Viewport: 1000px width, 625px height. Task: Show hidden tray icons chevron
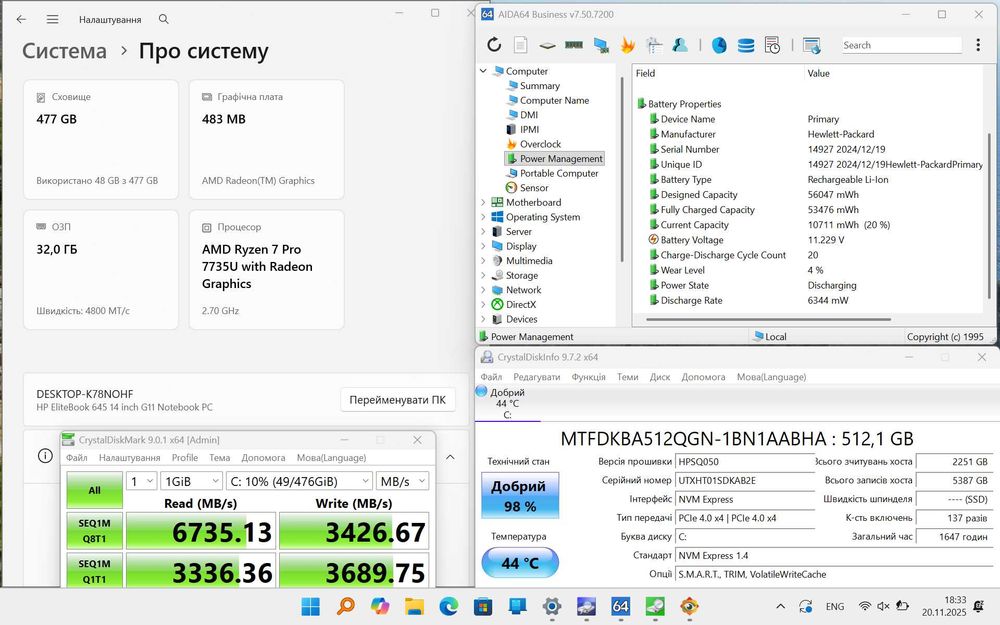pos(781,607)
